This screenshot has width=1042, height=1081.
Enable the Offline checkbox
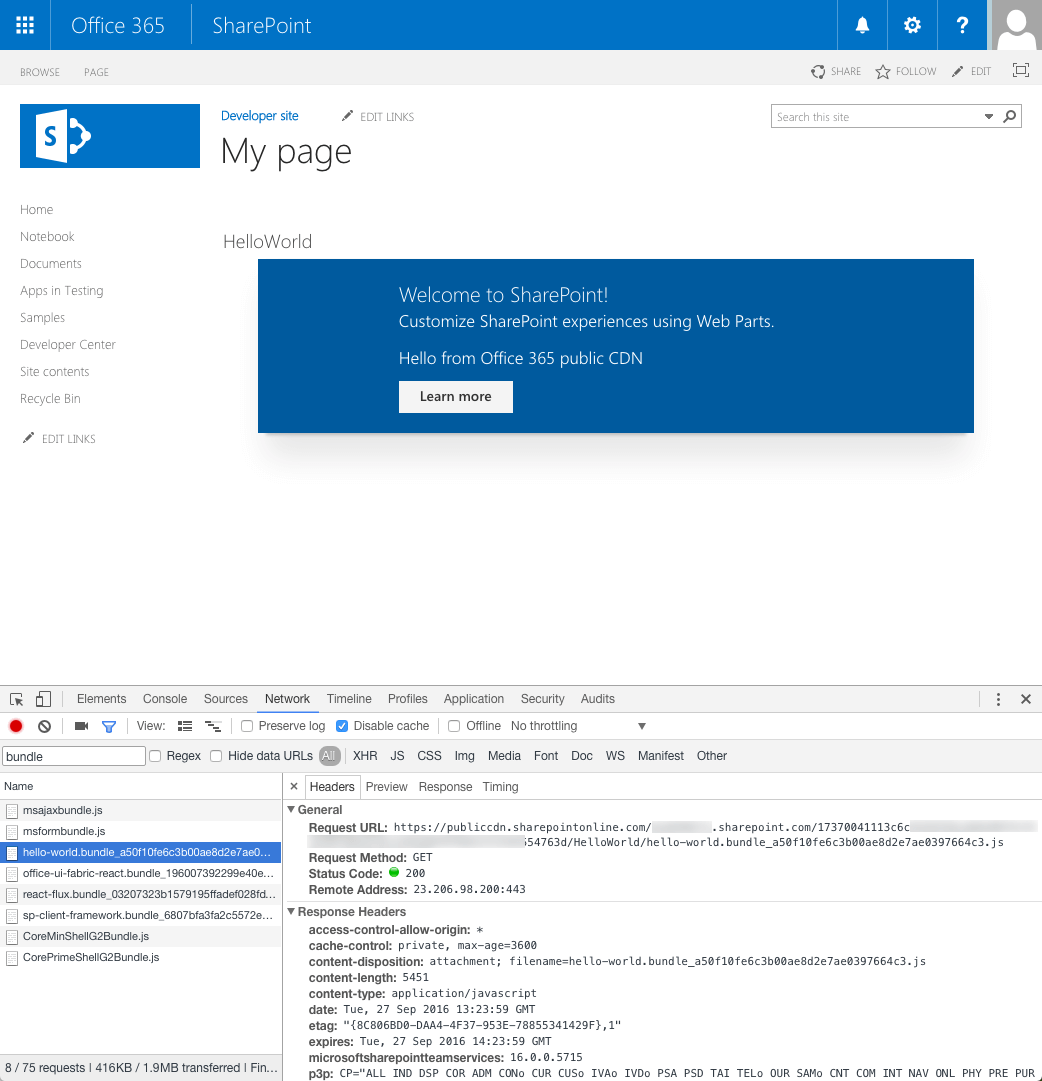[x=452, y=726]
